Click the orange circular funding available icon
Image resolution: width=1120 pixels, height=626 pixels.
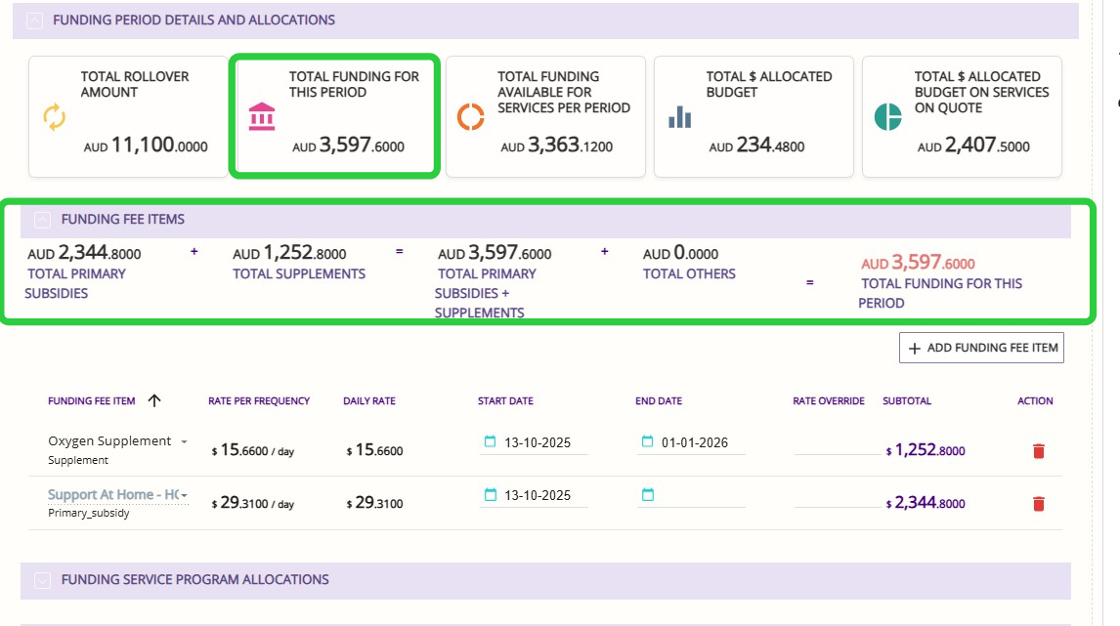(x=471, y=116)
